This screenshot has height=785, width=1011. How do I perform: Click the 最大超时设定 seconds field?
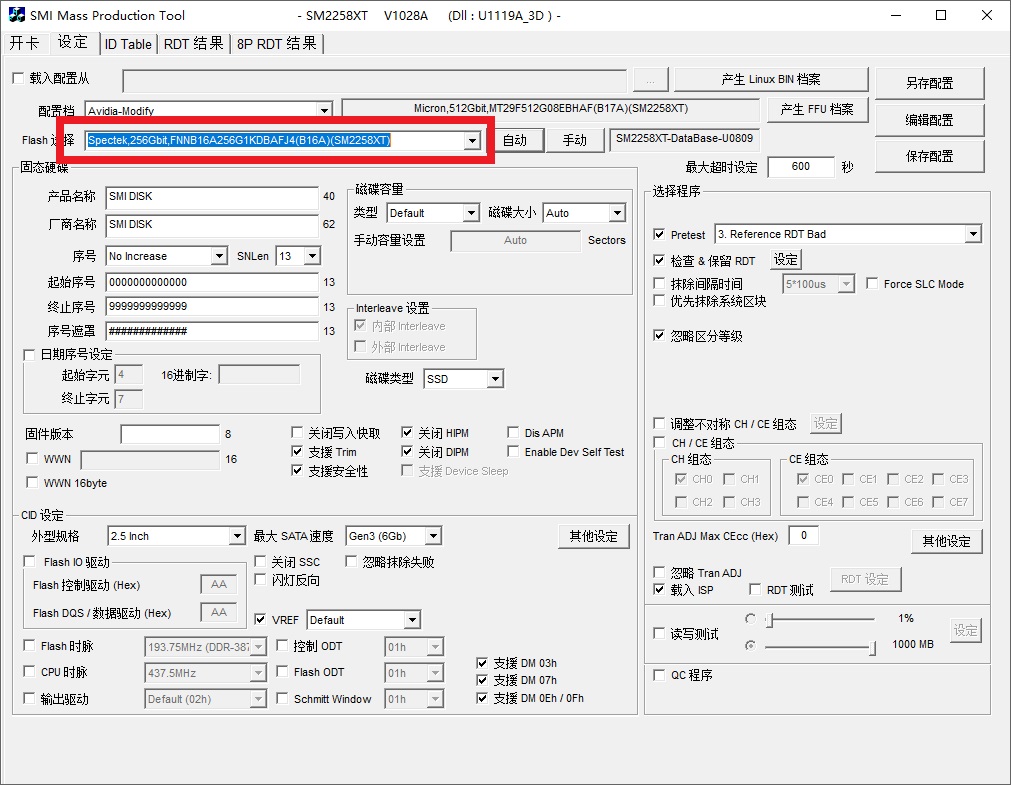click(800, 167)
